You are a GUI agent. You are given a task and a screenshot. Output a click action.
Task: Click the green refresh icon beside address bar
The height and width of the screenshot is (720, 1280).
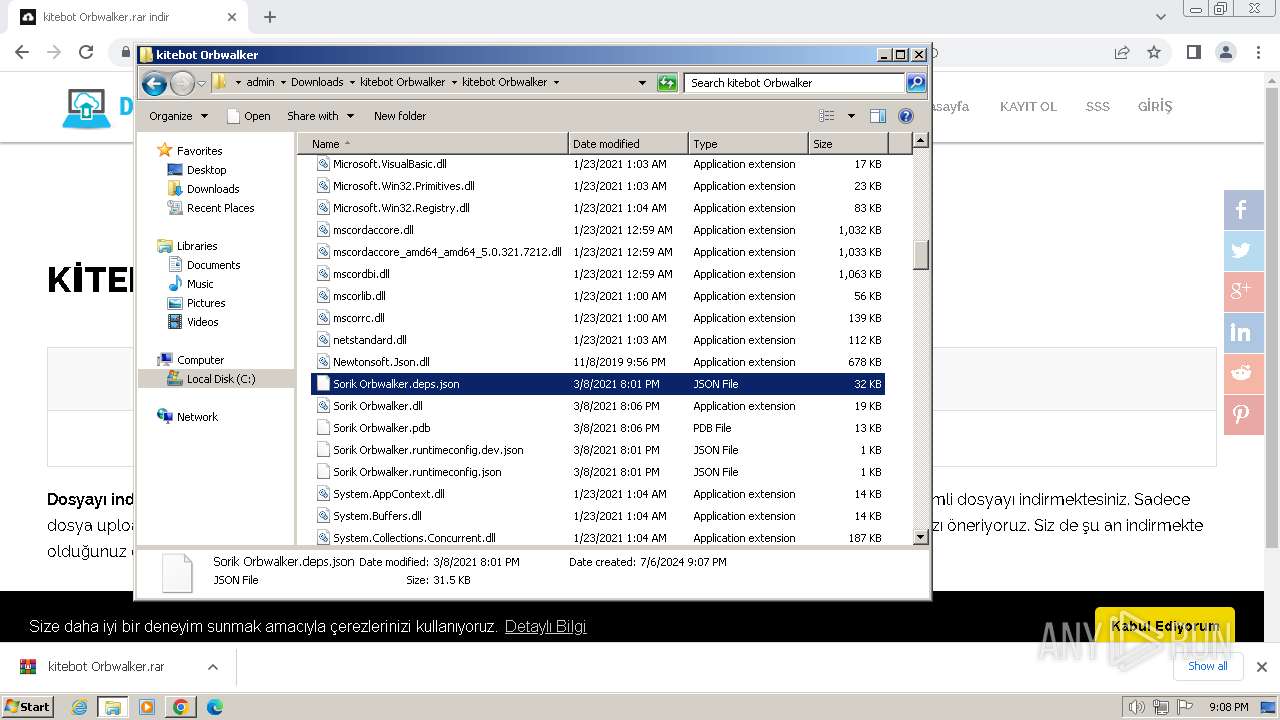click(667, 83)
